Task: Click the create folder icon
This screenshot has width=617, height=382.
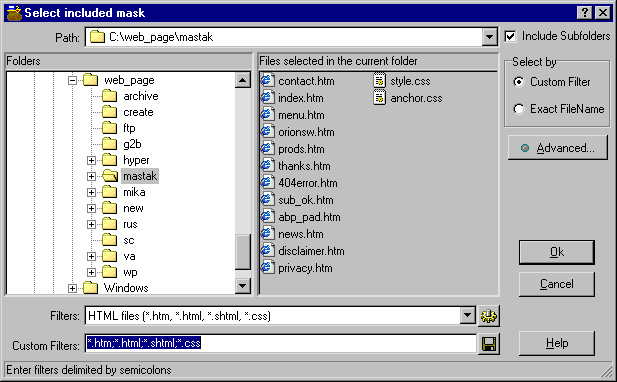Action: pos(110,112)
